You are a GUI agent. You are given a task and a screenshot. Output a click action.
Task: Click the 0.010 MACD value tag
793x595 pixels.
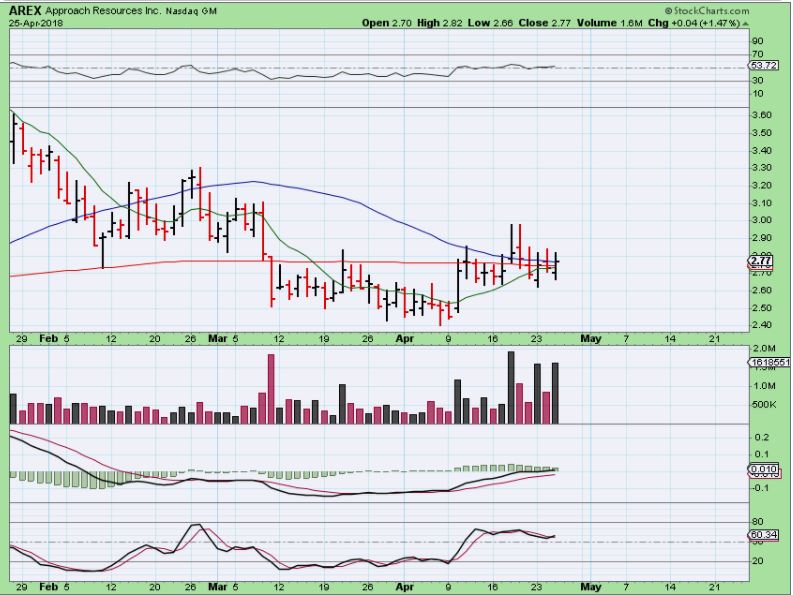pos(763,470)
